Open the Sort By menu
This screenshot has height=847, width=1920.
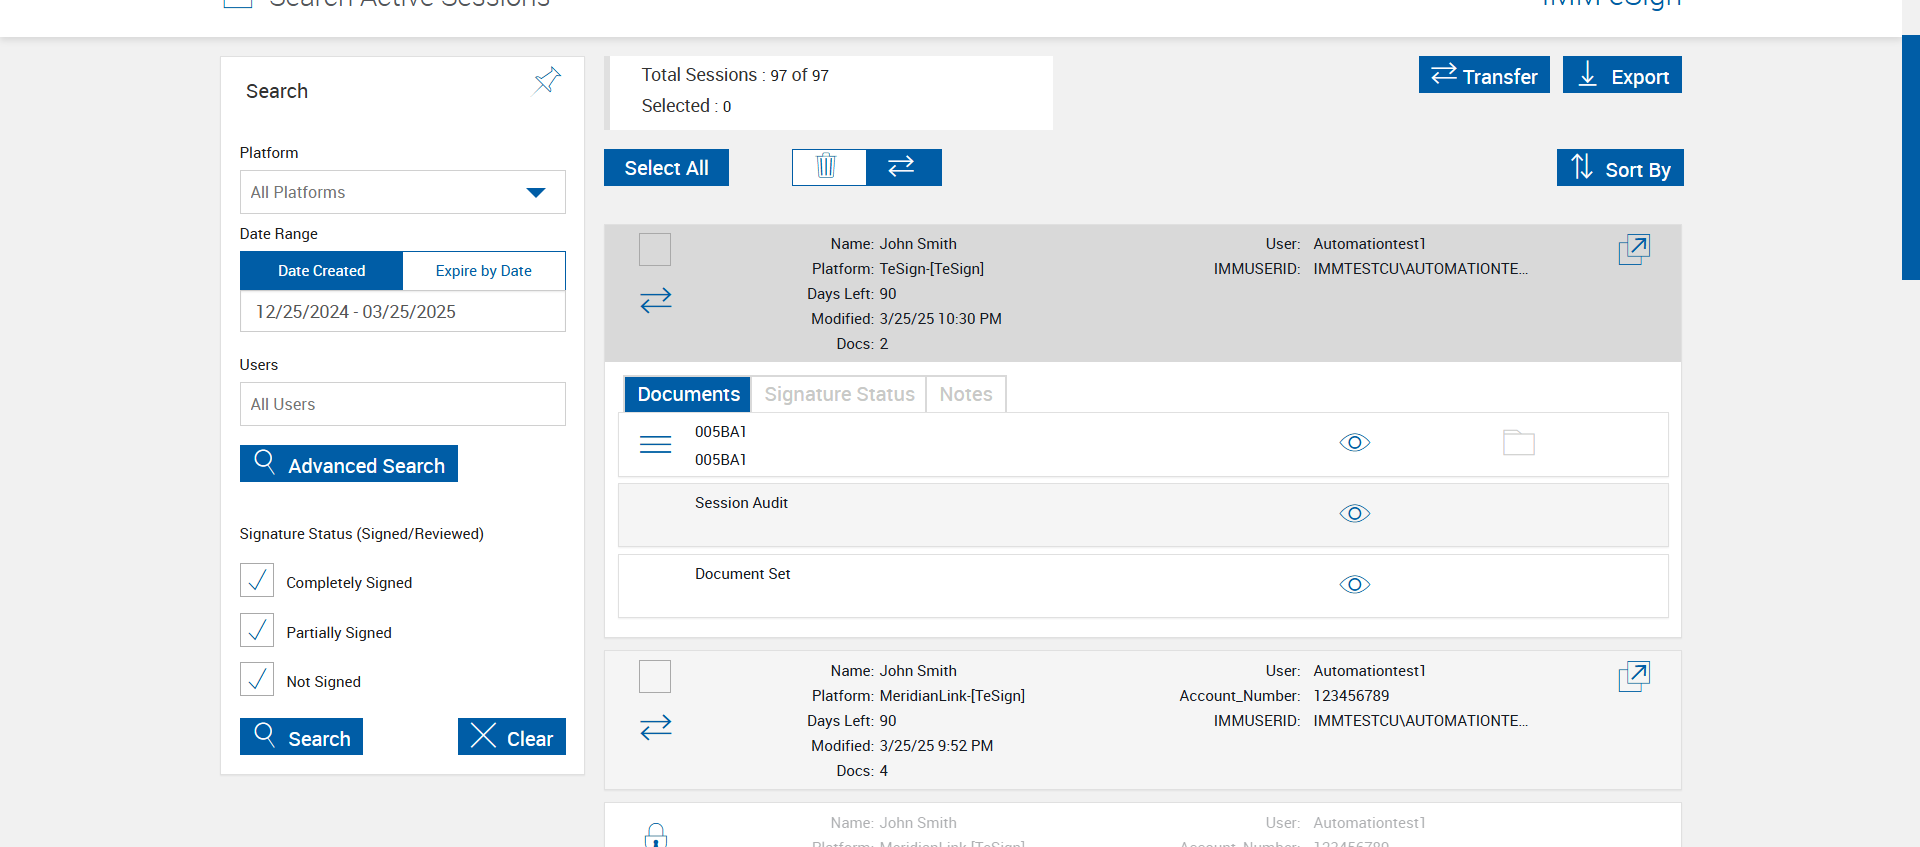(x=1620, y=168)
